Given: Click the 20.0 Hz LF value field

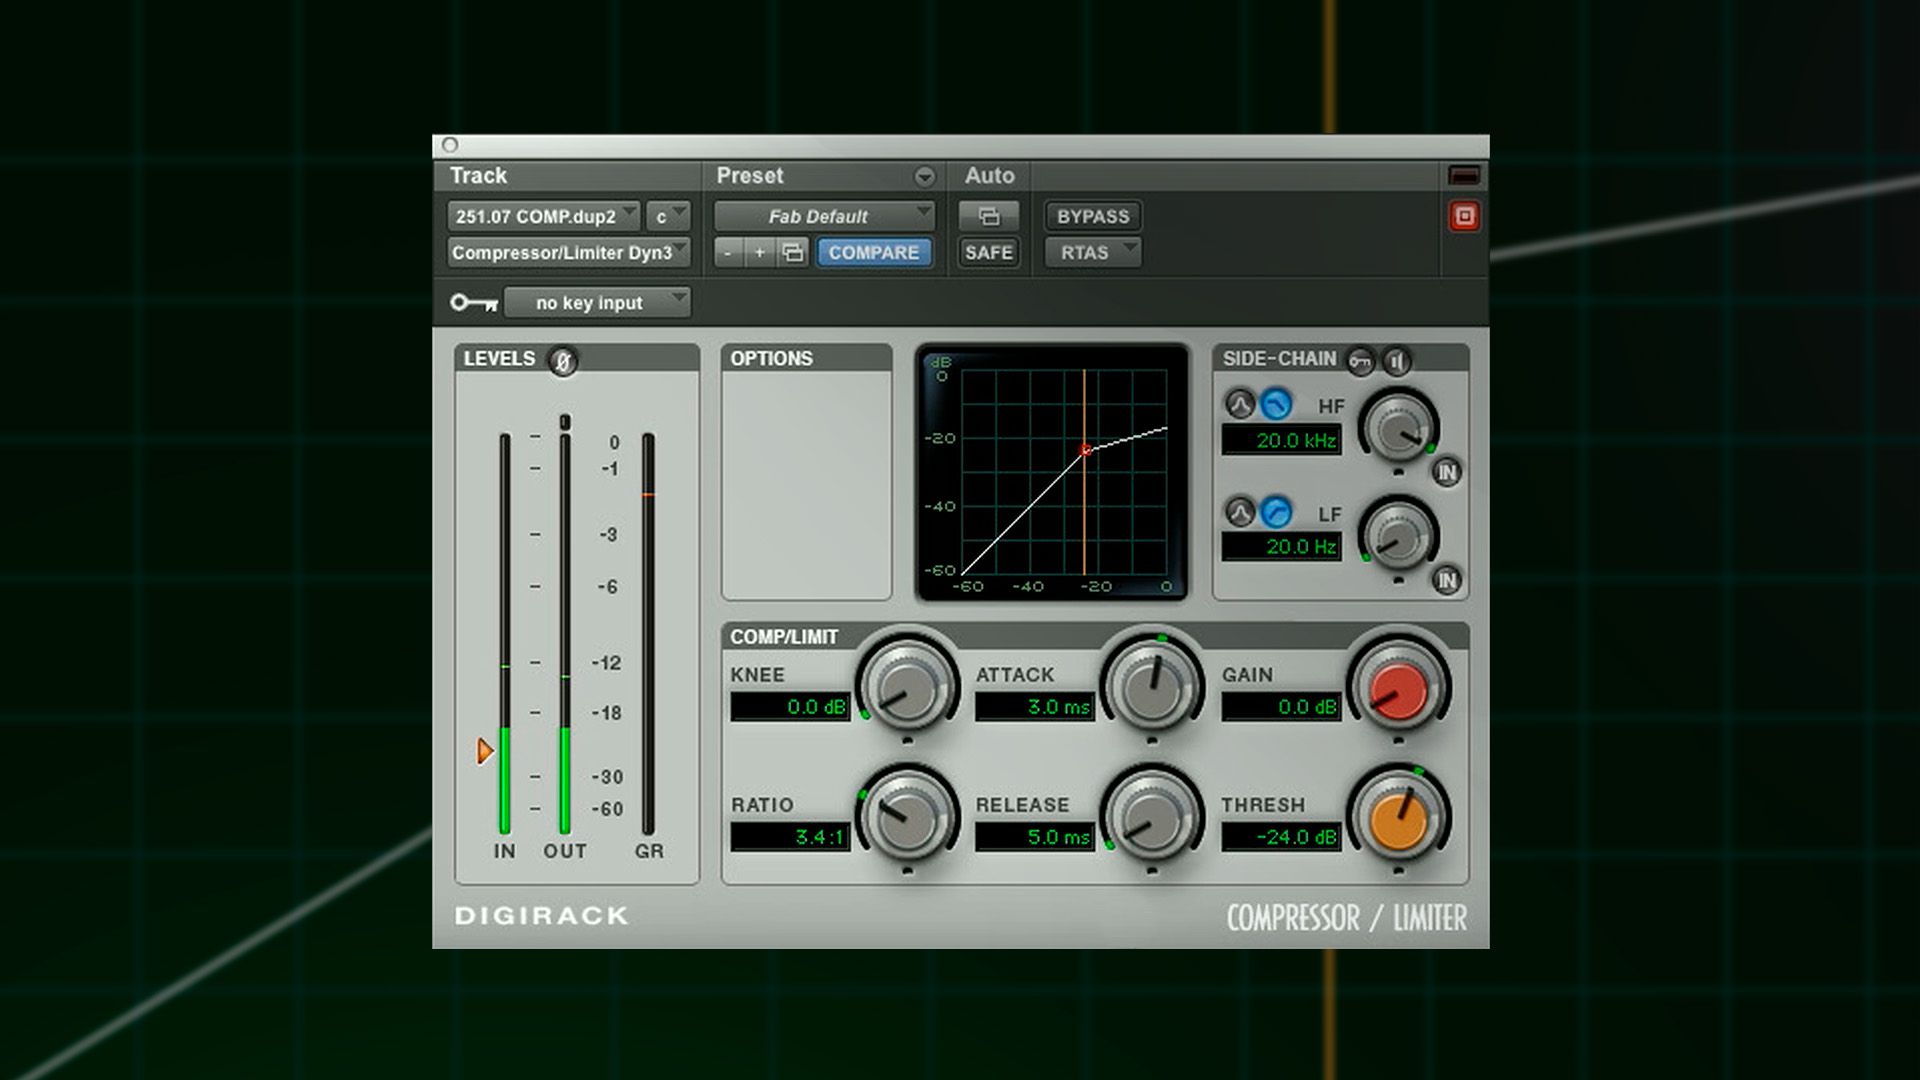Looking at the screenshot, I should click(x=1282, y=547).
